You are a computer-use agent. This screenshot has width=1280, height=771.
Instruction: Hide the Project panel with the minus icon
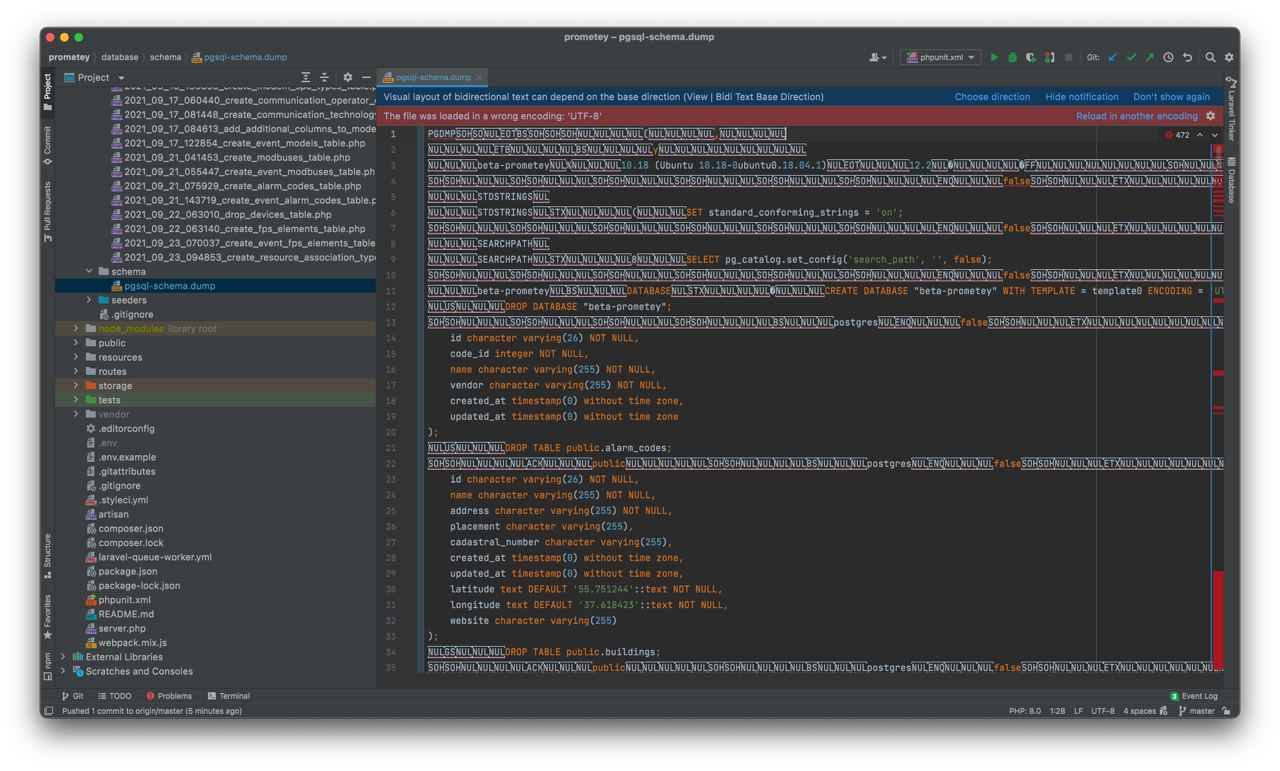(366, 77)
